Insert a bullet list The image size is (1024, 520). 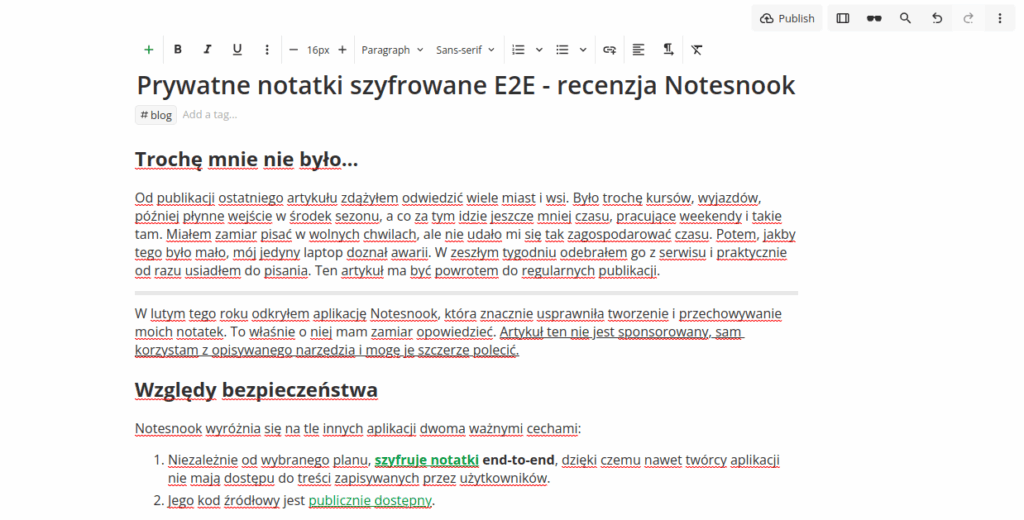pos(562,50)
